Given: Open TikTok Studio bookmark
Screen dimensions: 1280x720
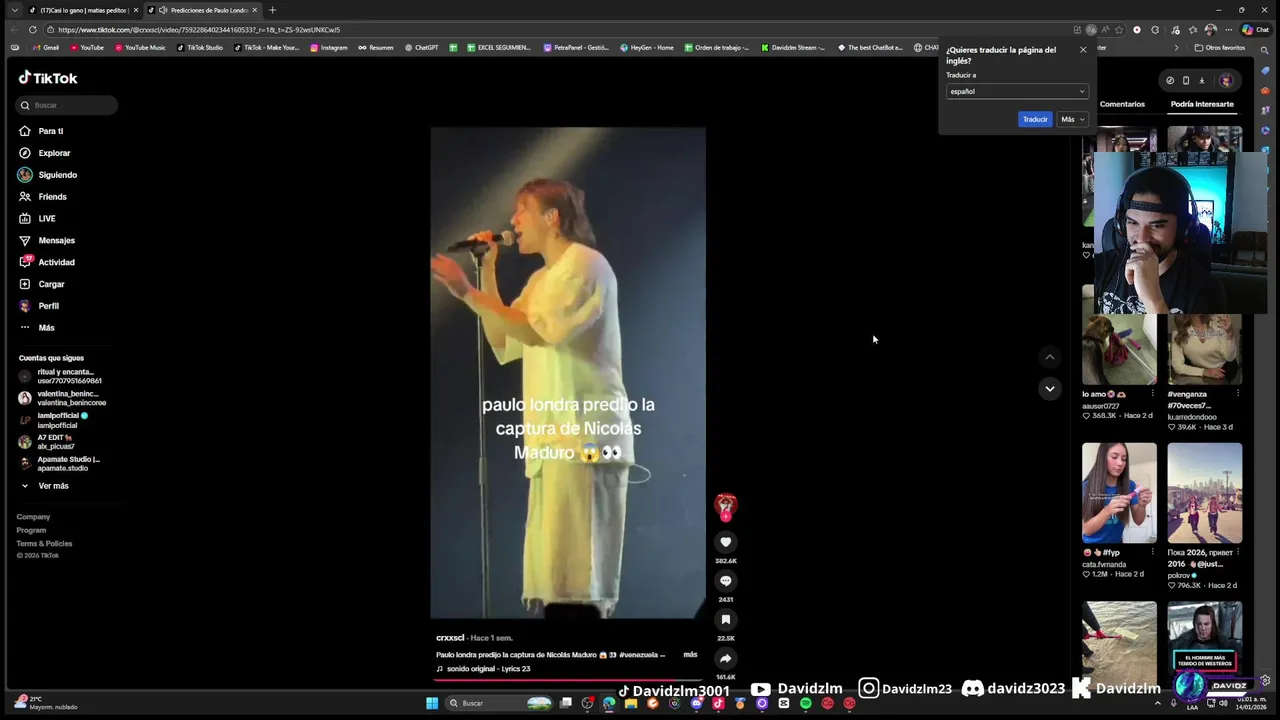Looking at the screenshot, I should click(200, 48).
